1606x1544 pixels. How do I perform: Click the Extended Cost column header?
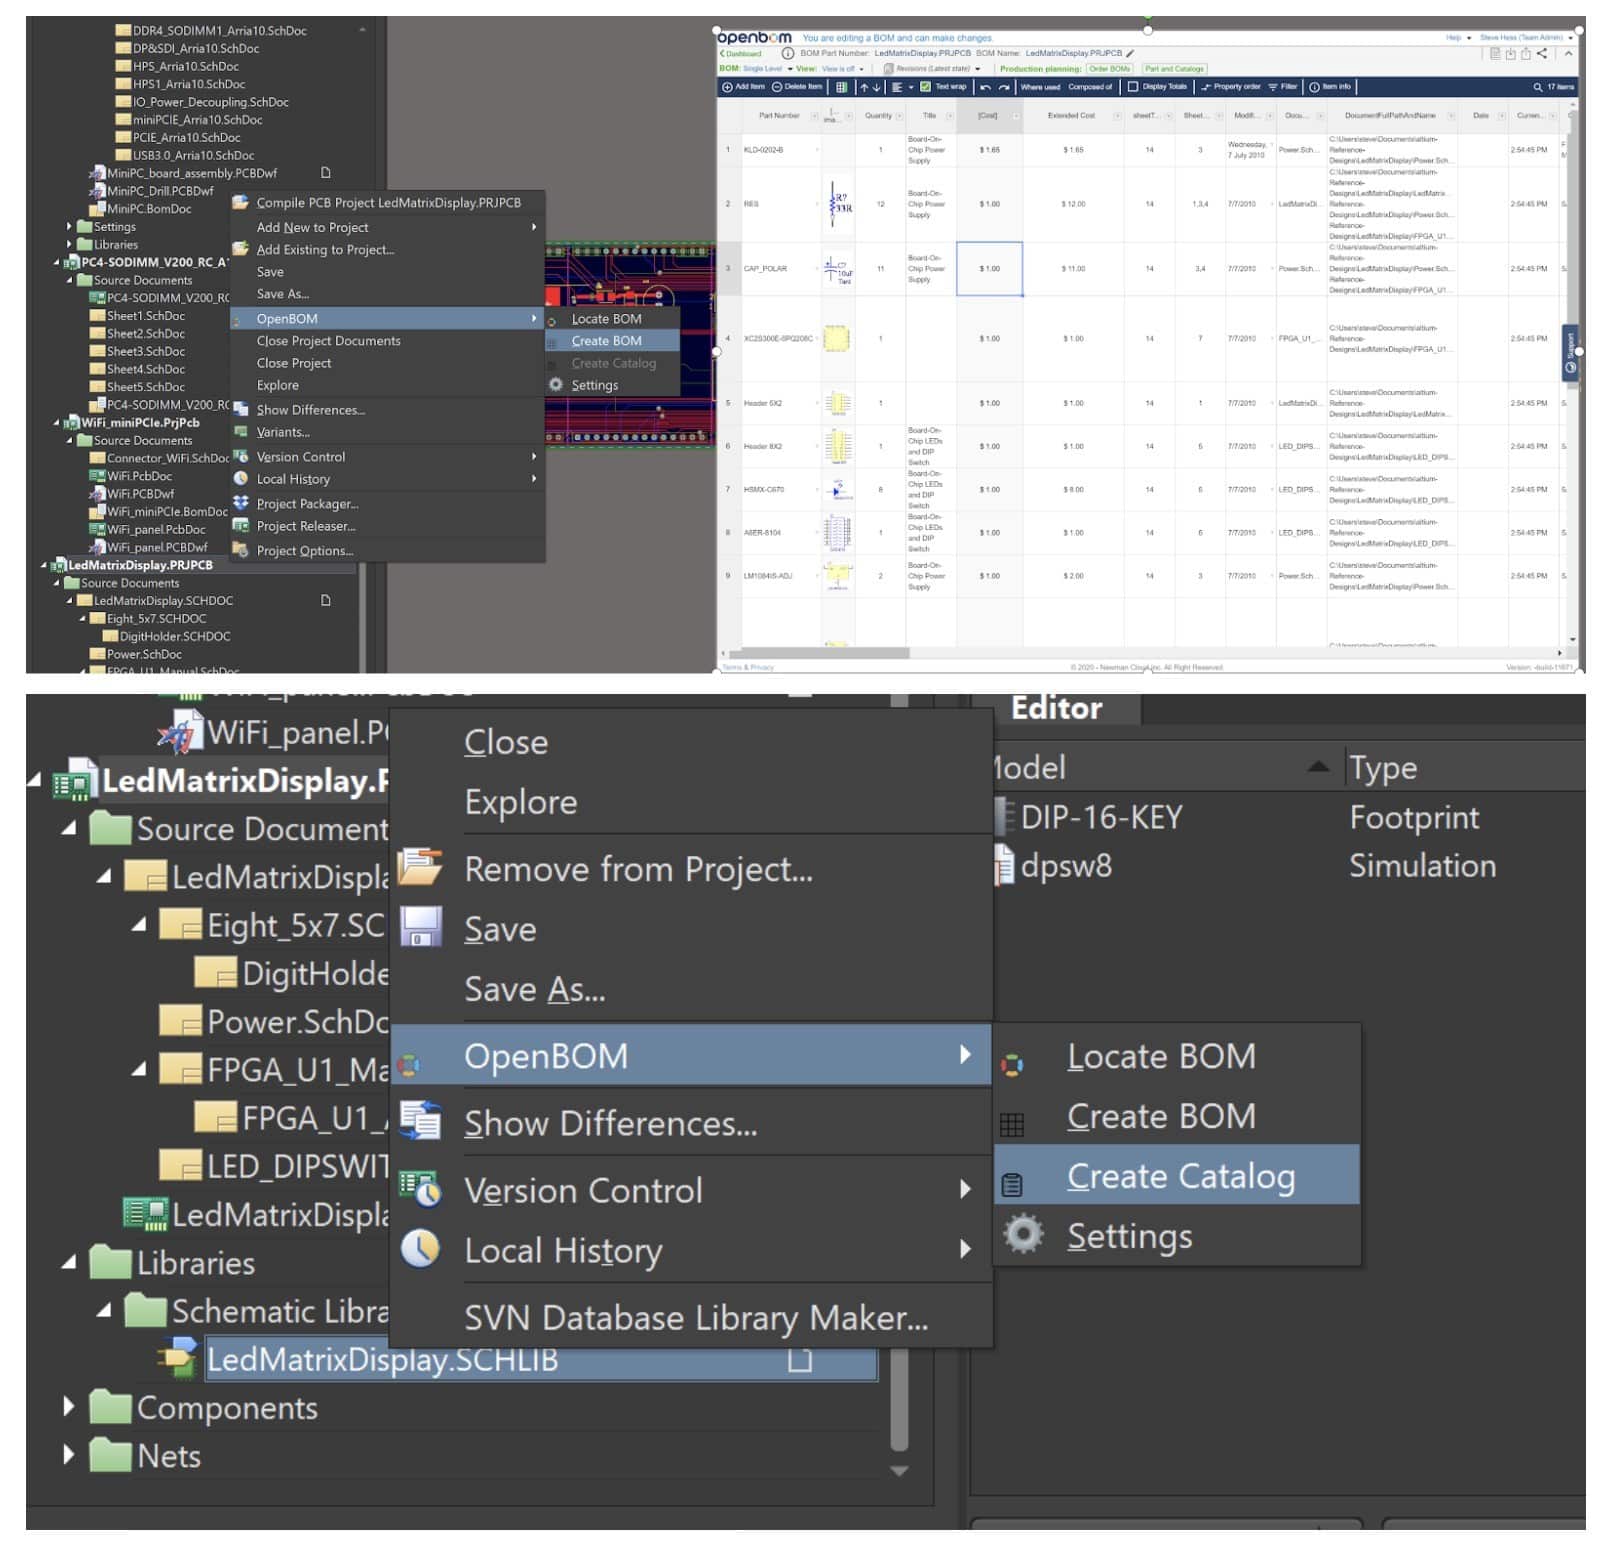1071,116
